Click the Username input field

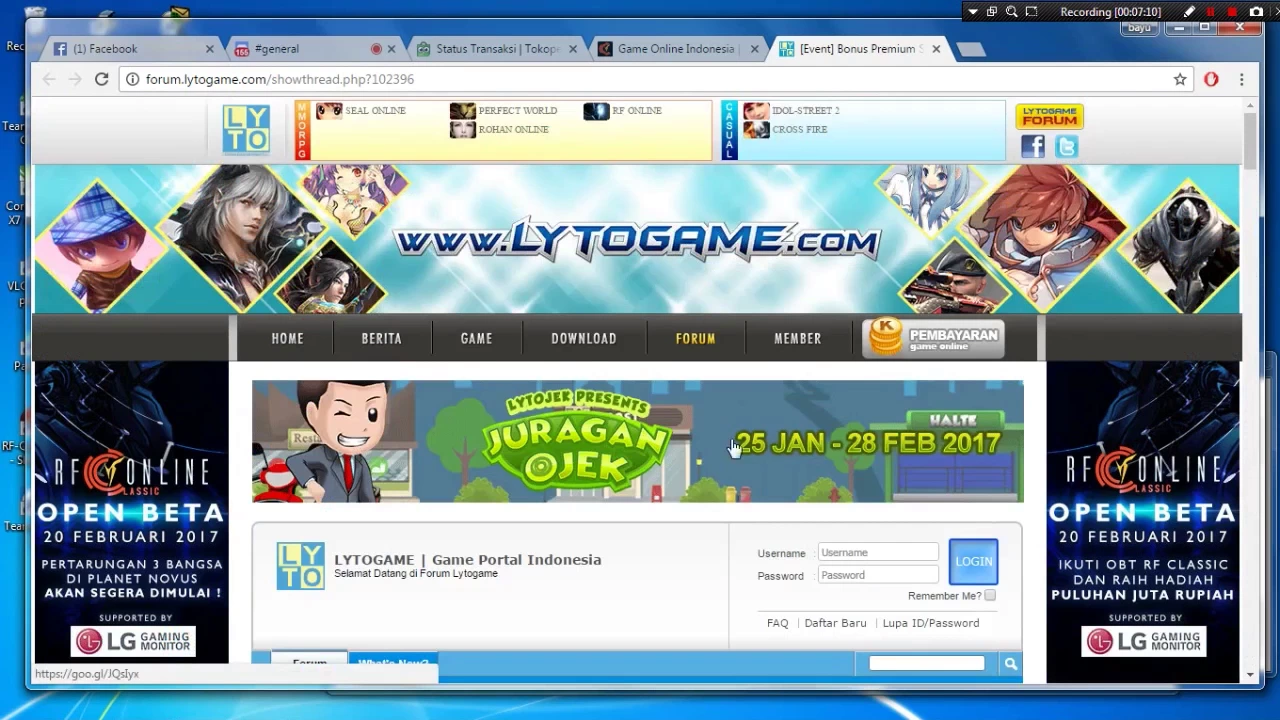tap(878, 552)
